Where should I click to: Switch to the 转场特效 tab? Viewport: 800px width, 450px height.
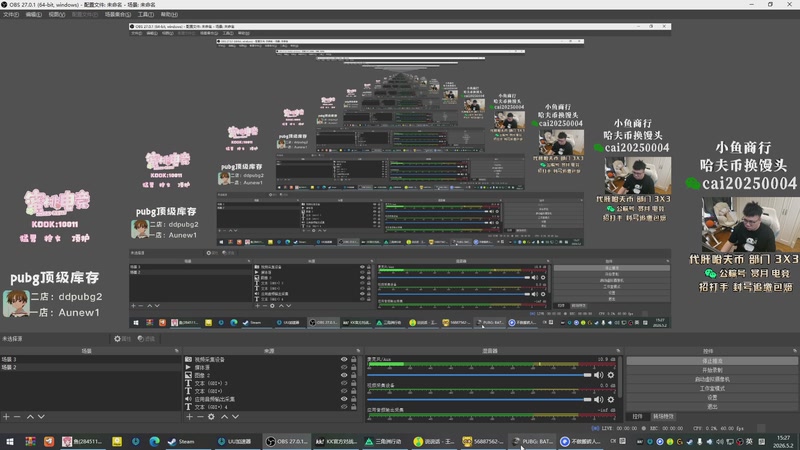pyautogui.click(x=663, y=416)
